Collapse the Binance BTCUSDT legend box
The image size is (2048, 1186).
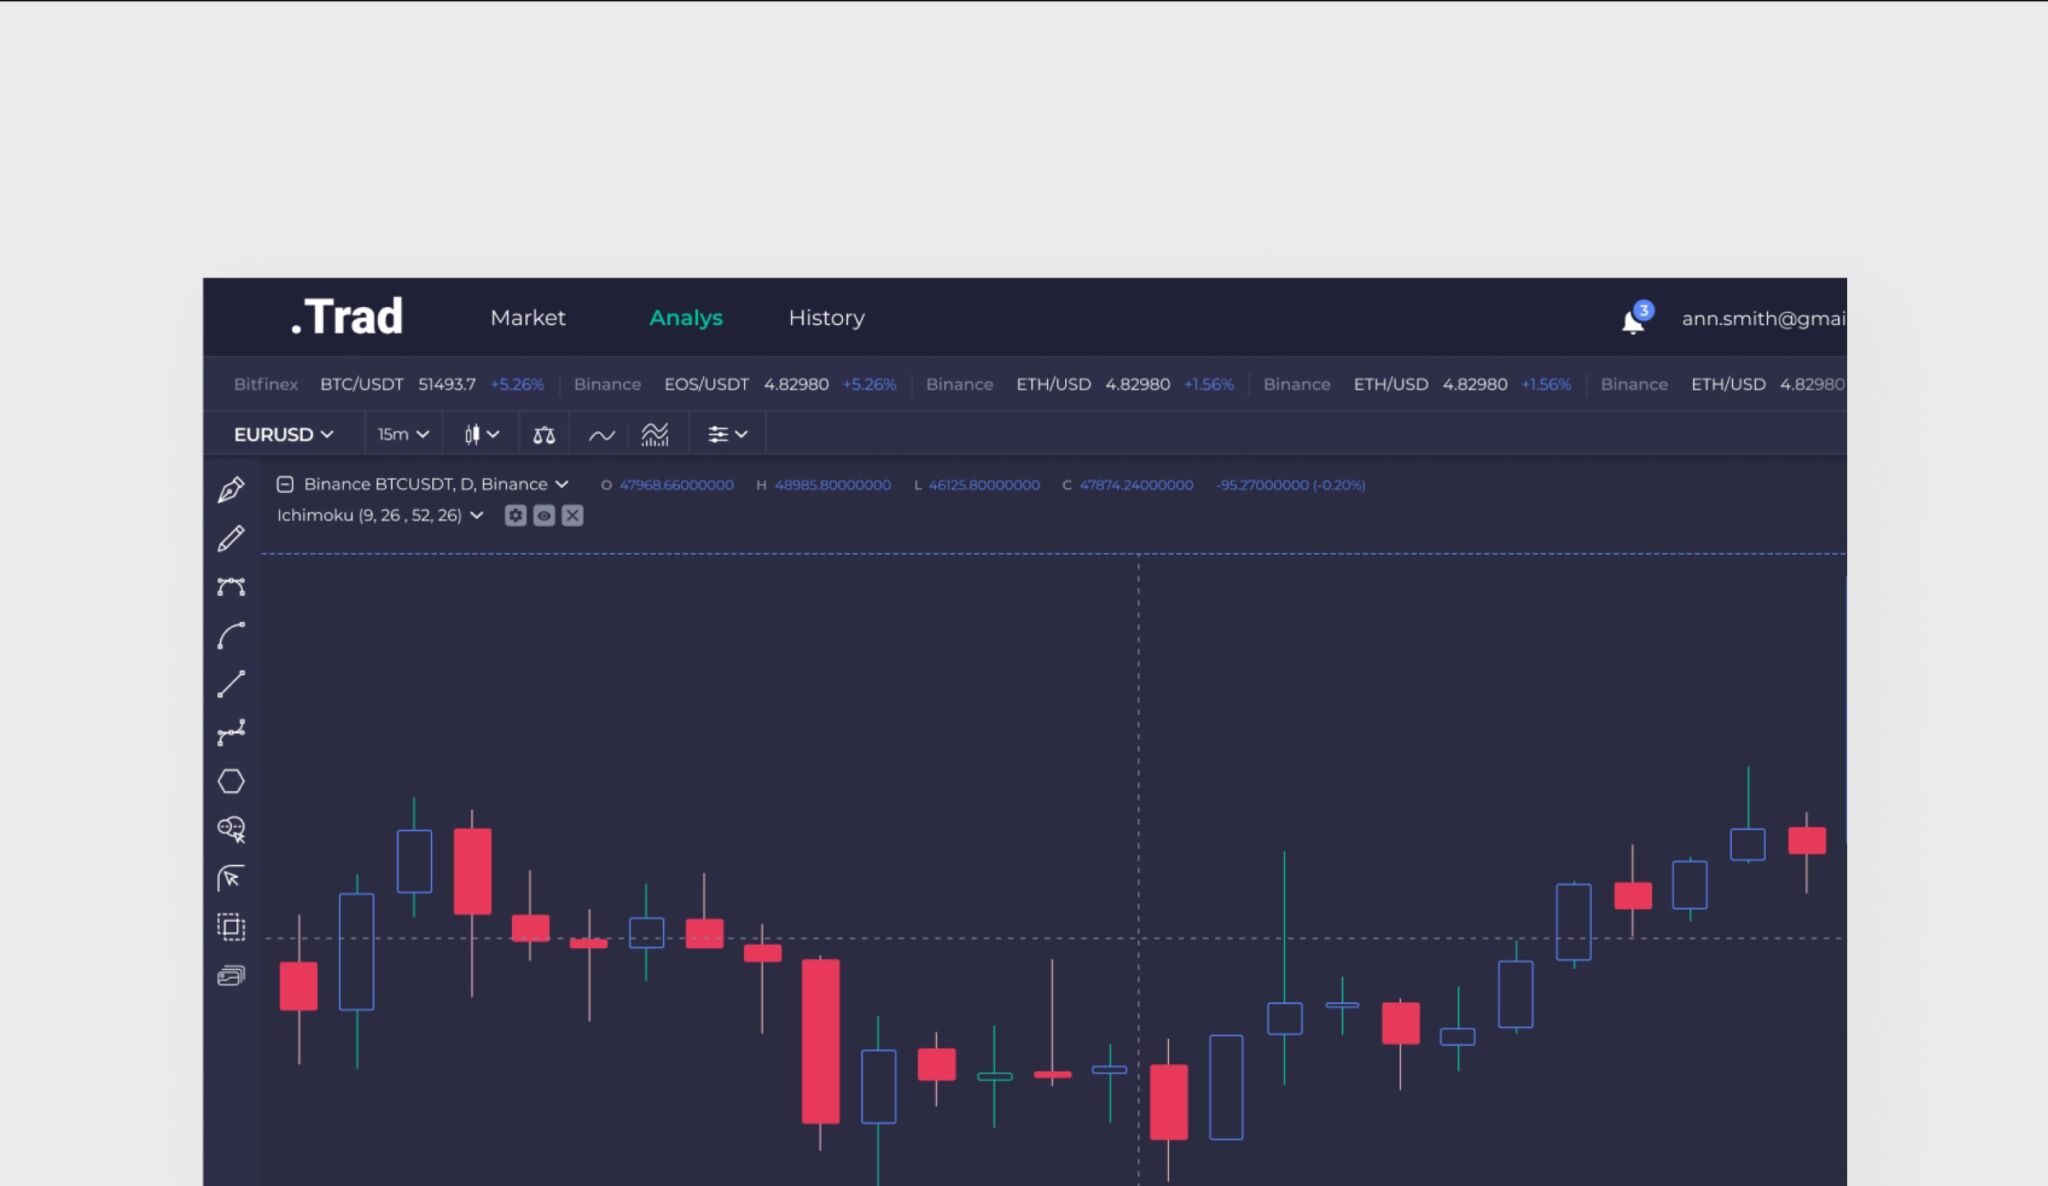point(285,484)
